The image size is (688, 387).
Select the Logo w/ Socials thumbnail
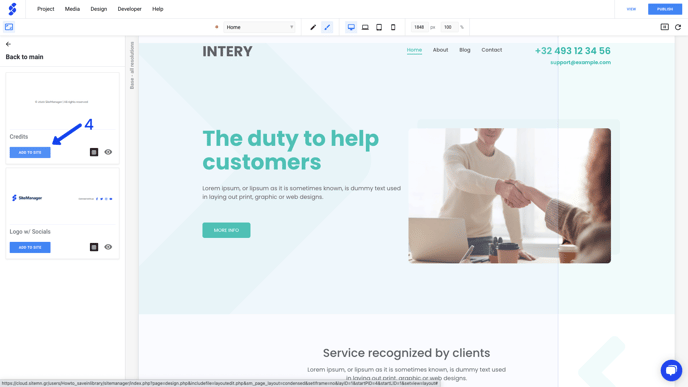coord(62,198)
